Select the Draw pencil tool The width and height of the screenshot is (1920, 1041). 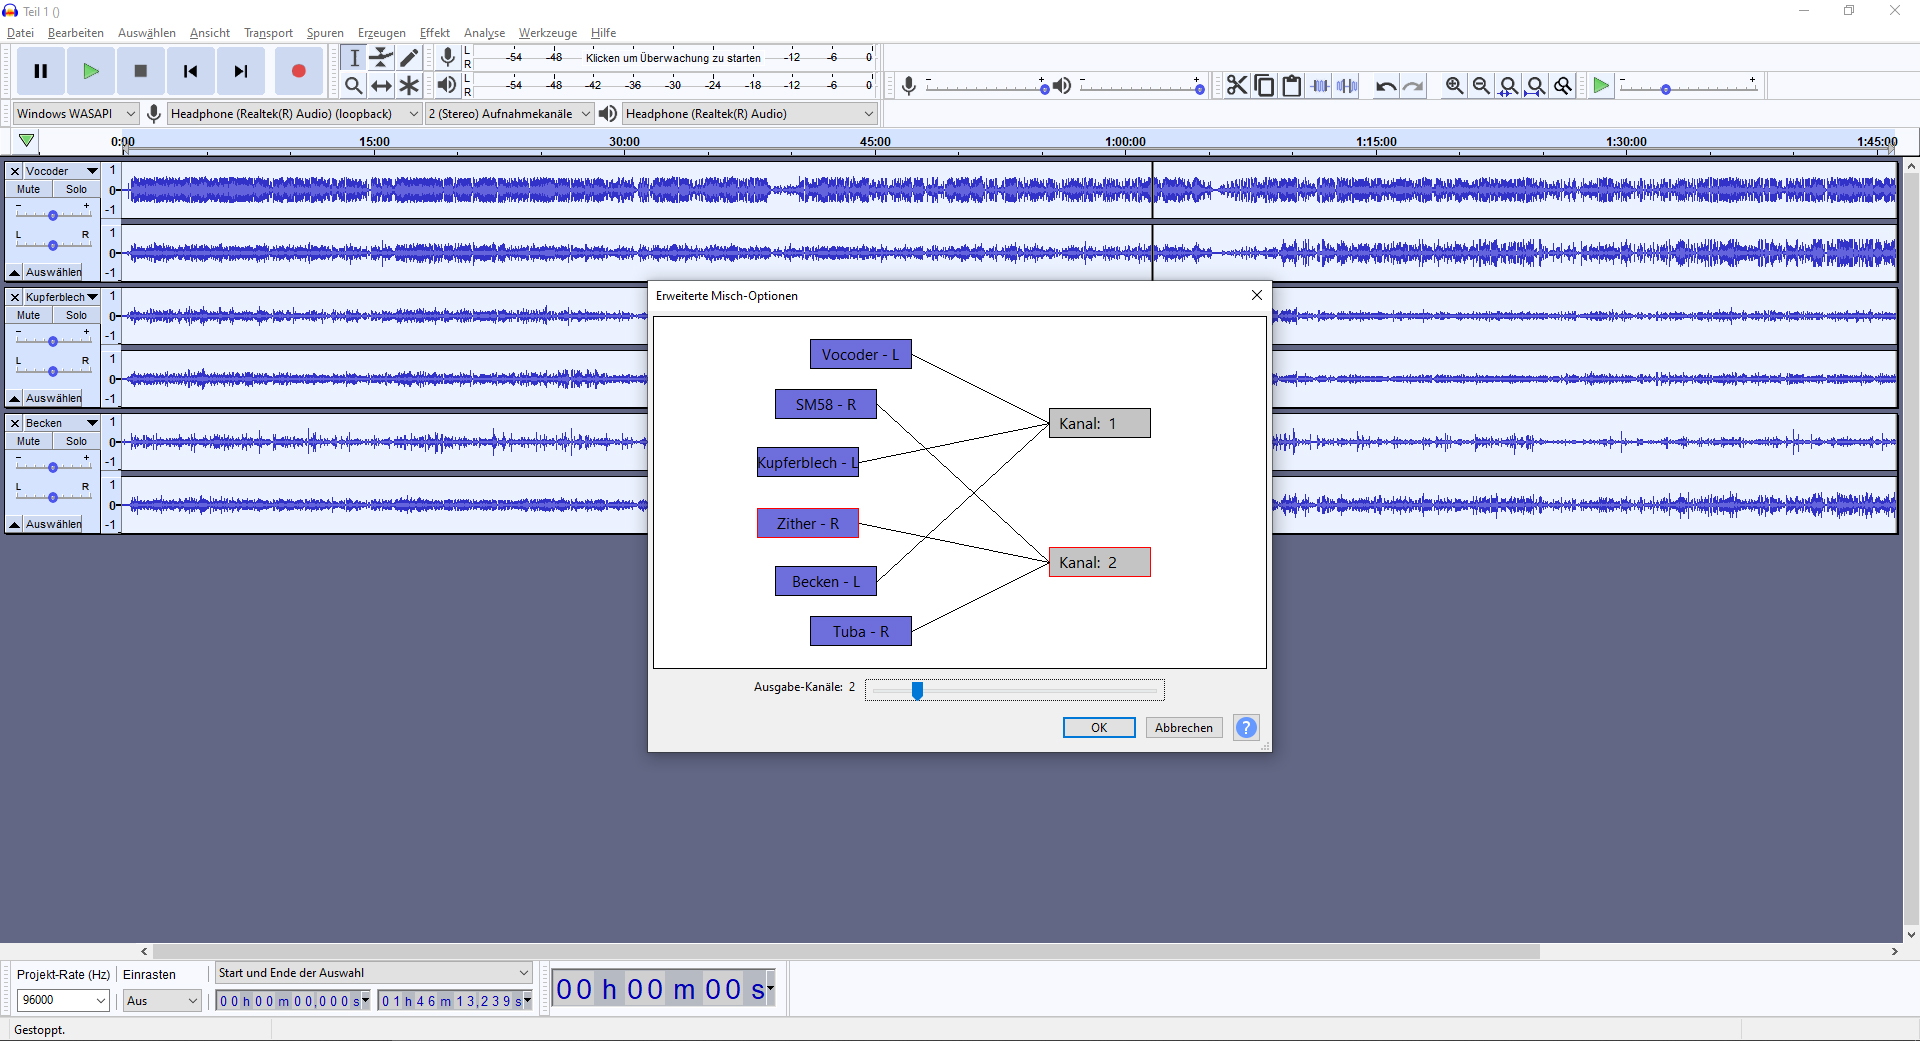tap(409, 58)
